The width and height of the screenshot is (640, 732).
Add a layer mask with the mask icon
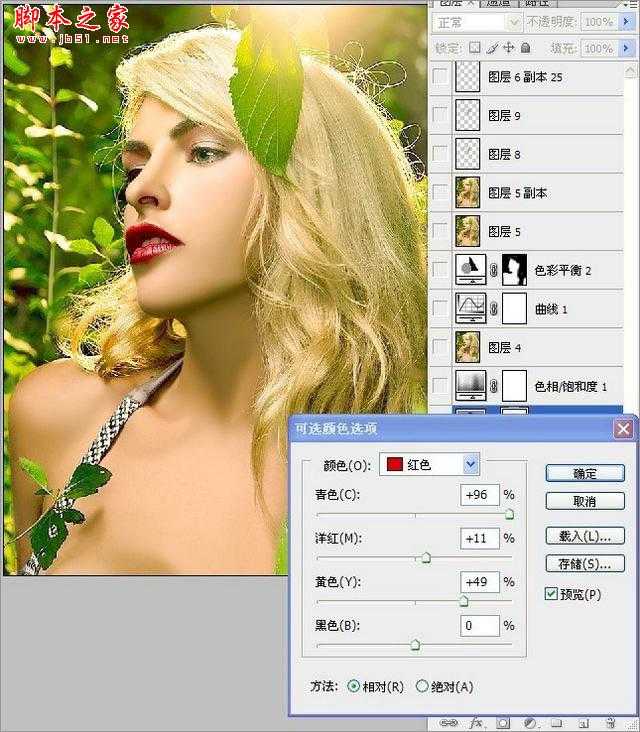503,724
